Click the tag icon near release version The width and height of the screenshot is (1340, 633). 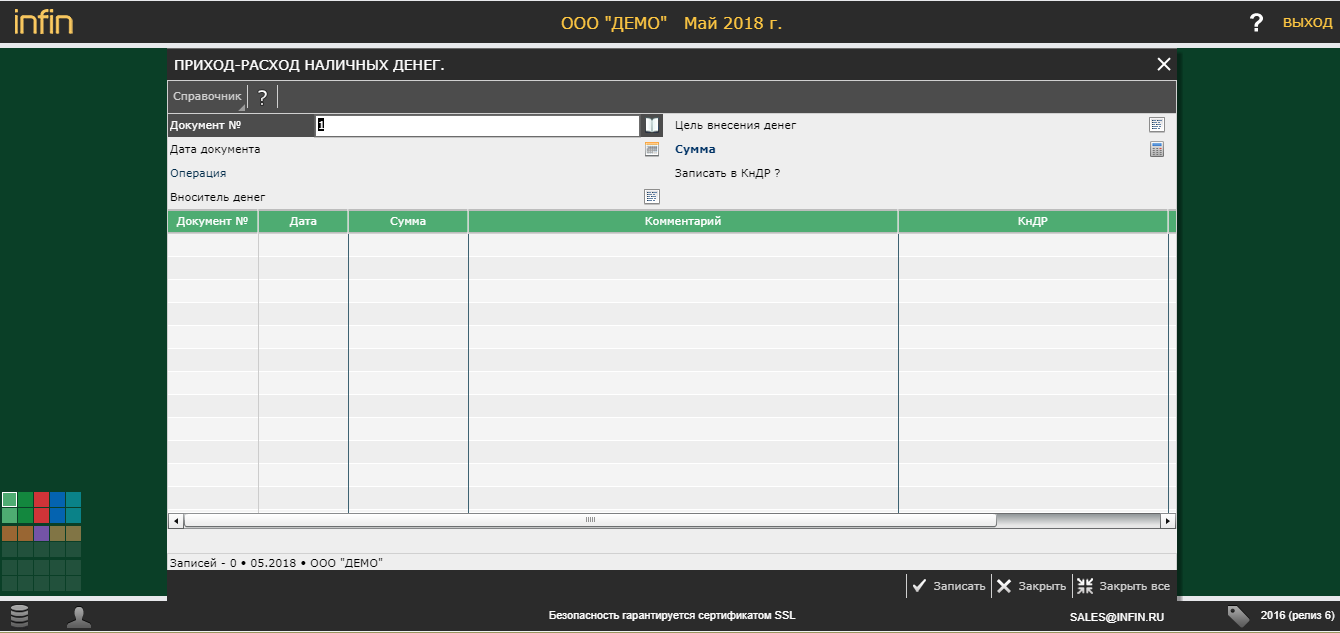[x=1238, y=616]
